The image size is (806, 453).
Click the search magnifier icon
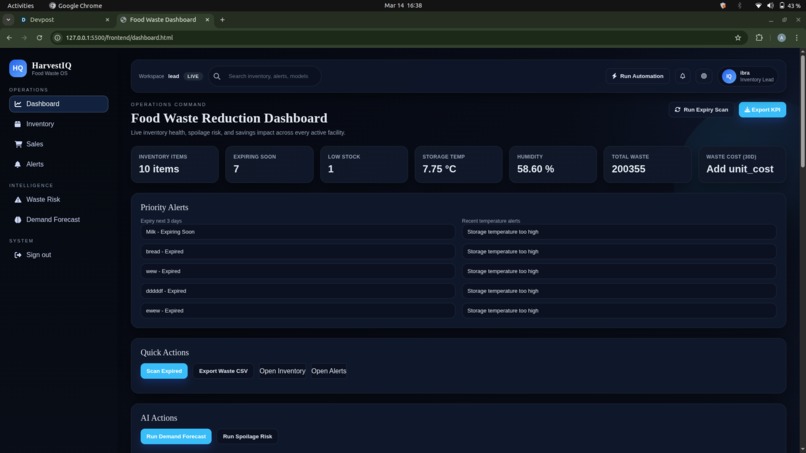click(217, 76)
